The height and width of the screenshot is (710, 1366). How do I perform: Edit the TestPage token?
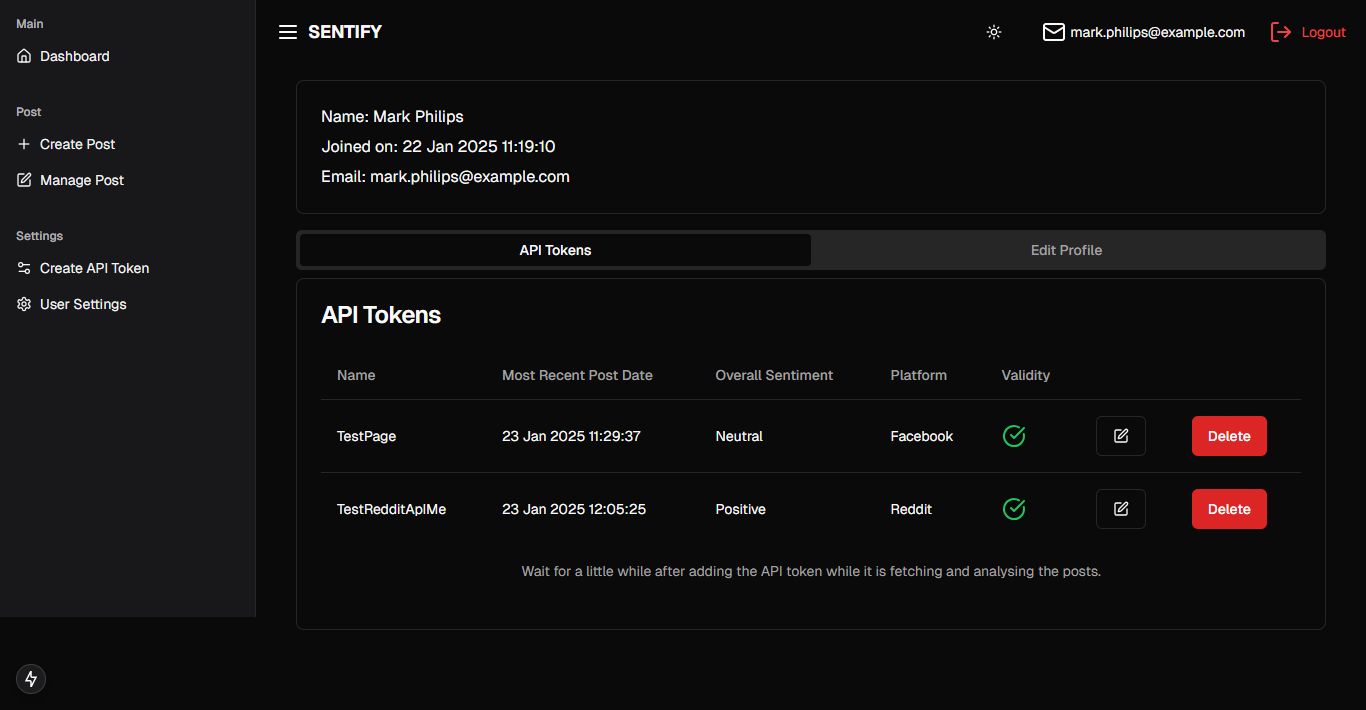[x=1120, y=436]
